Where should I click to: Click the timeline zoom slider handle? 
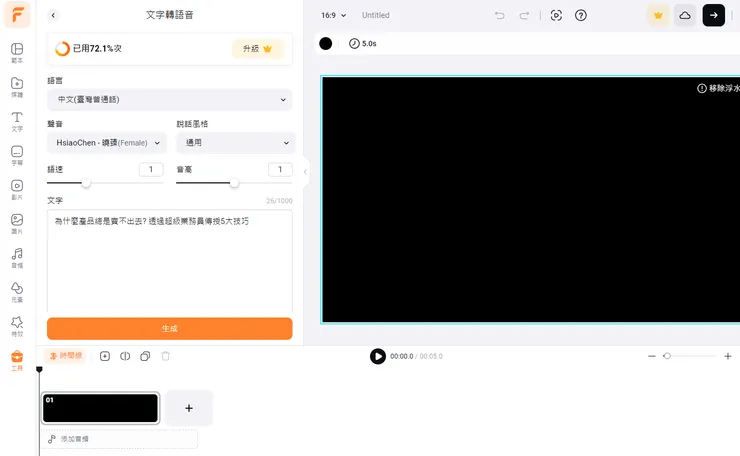(x=667, y=356)
